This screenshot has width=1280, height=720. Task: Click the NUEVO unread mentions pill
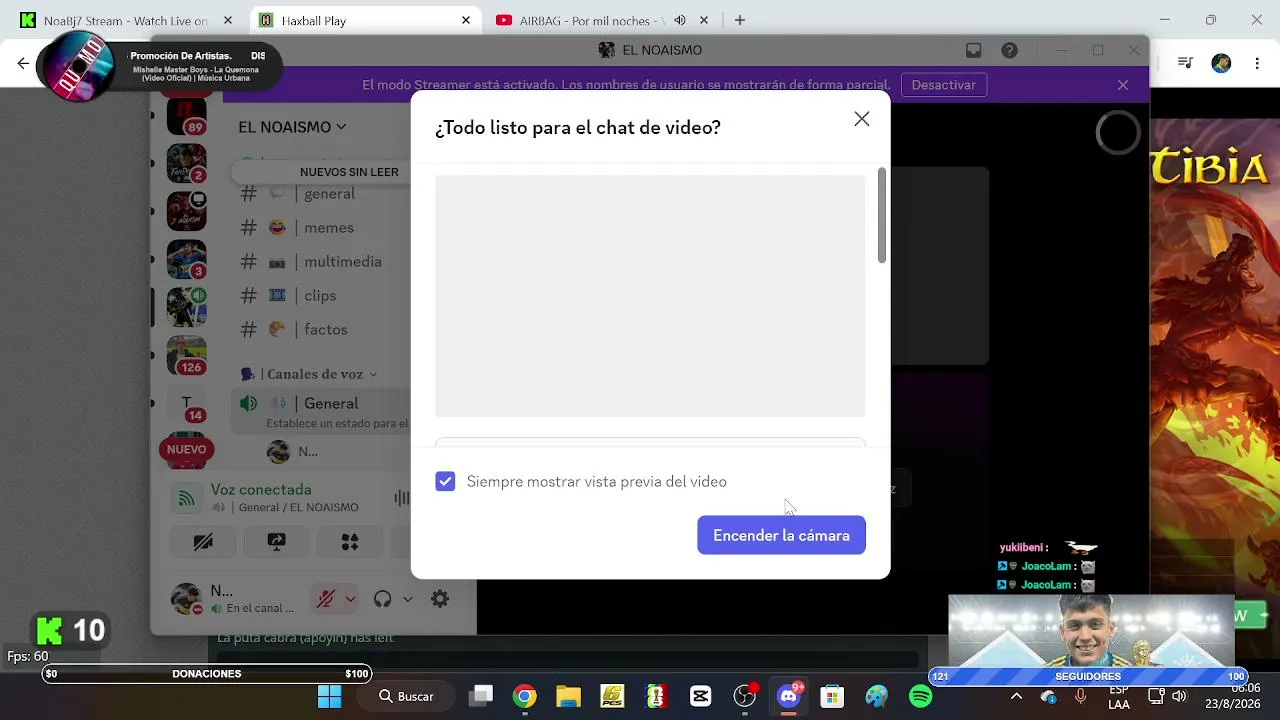[187, 449]
